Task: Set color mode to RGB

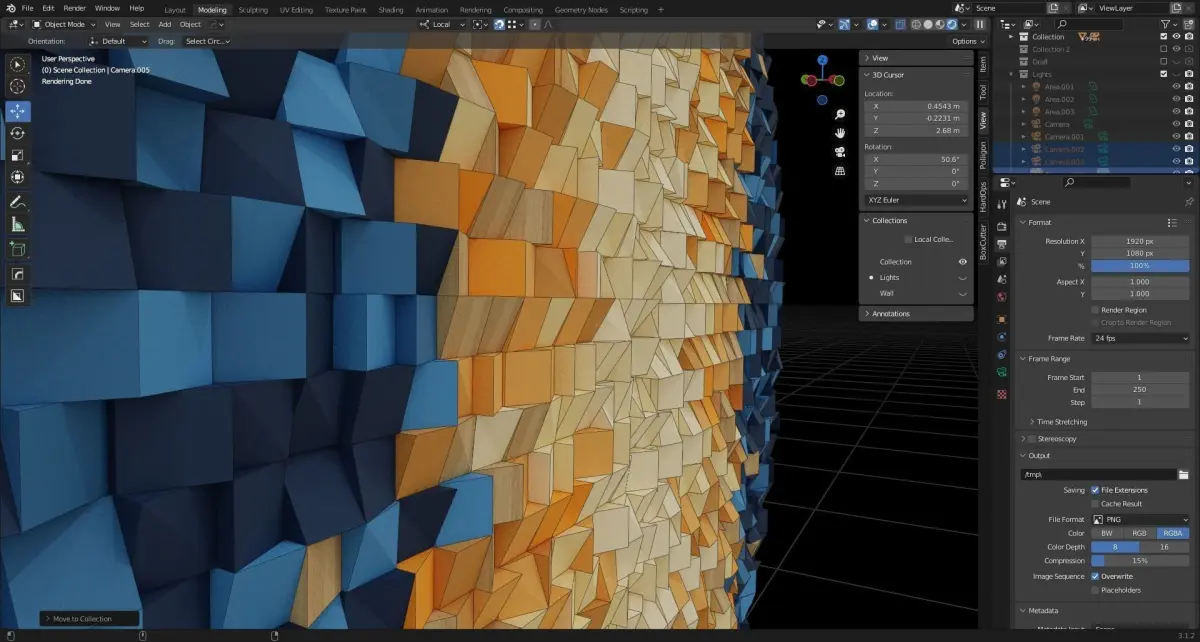Action: click(1140, 533)
